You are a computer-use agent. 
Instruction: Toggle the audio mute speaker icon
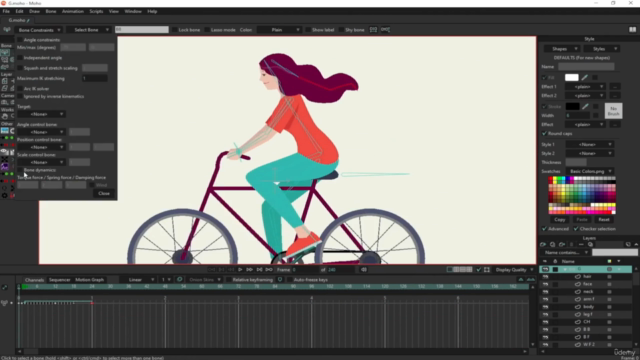(x=364, y=270)
